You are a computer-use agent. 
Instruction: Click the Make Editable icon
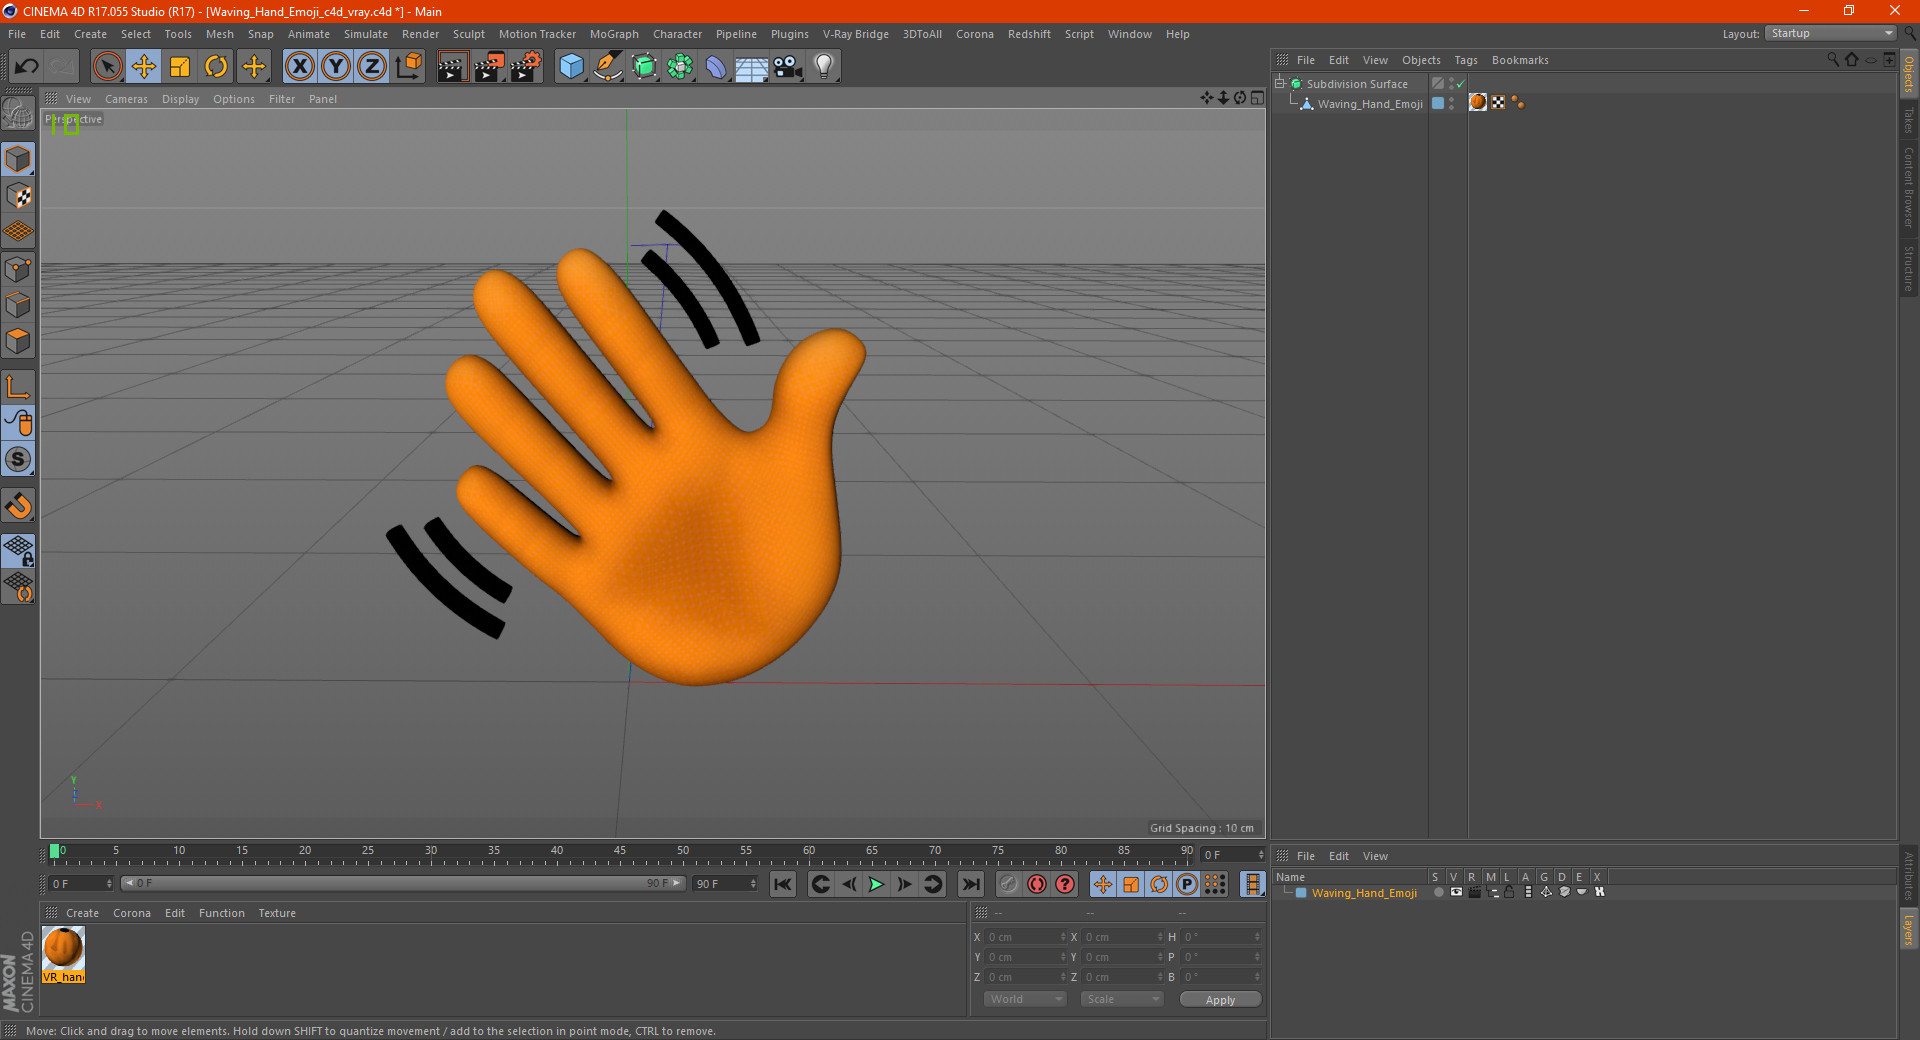pos(18,114)
